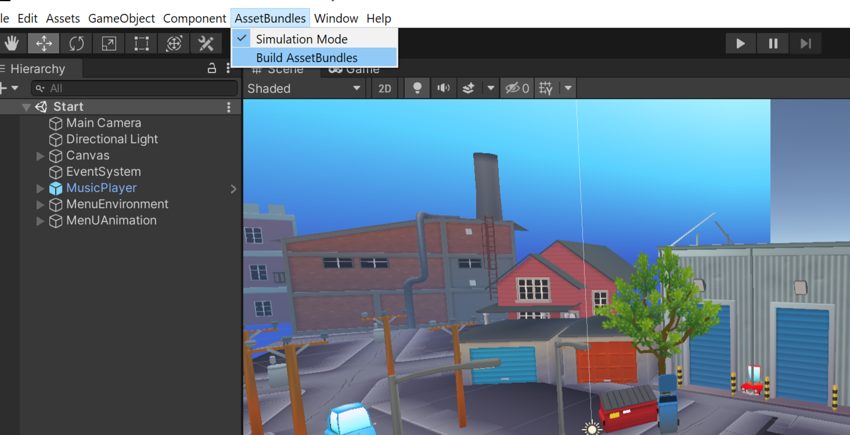The height and width of the screenshot is (435, 850).
Task: Select the Hand tool
Action: (x=12, y=43)
